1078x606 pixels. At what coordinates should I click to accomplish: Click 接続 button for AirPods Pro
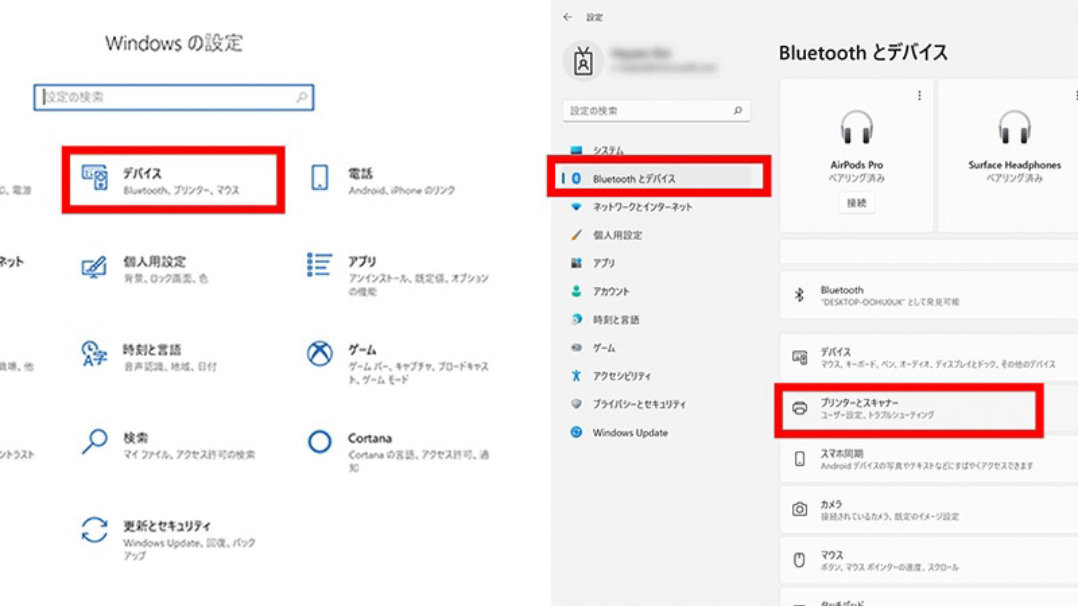(857, 203)
